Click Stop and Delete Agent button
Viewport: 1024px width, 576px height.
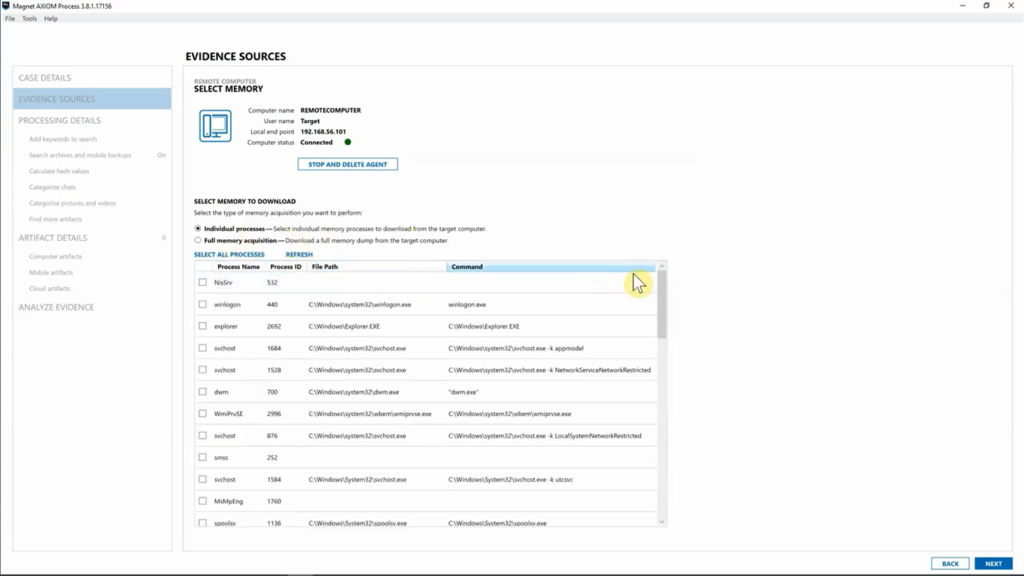[x=347, y=165]
